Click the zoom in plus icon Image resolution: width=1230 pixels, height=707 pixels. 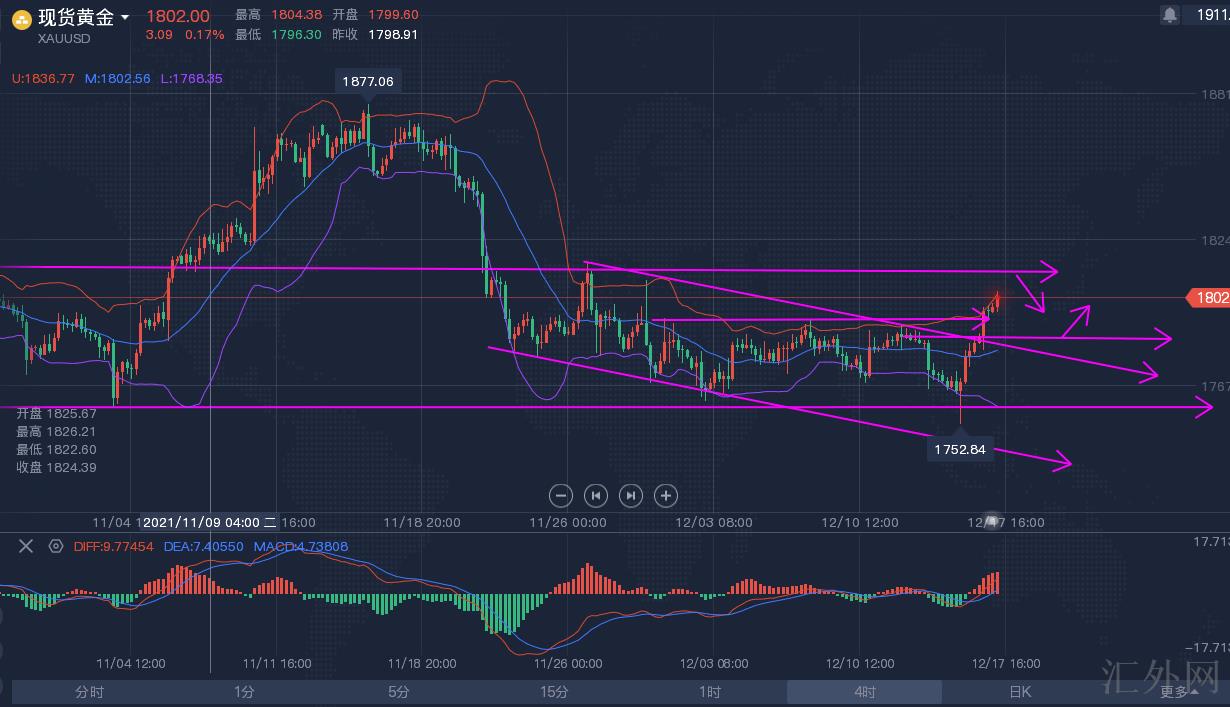pyautogui.click(x=666, y=495)
